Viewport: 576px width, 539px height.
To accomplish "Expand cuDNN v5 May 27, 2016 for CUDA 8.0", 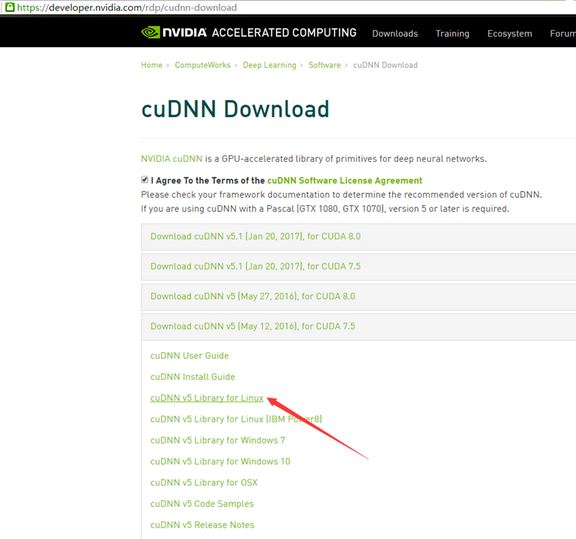I will [359, 296].
